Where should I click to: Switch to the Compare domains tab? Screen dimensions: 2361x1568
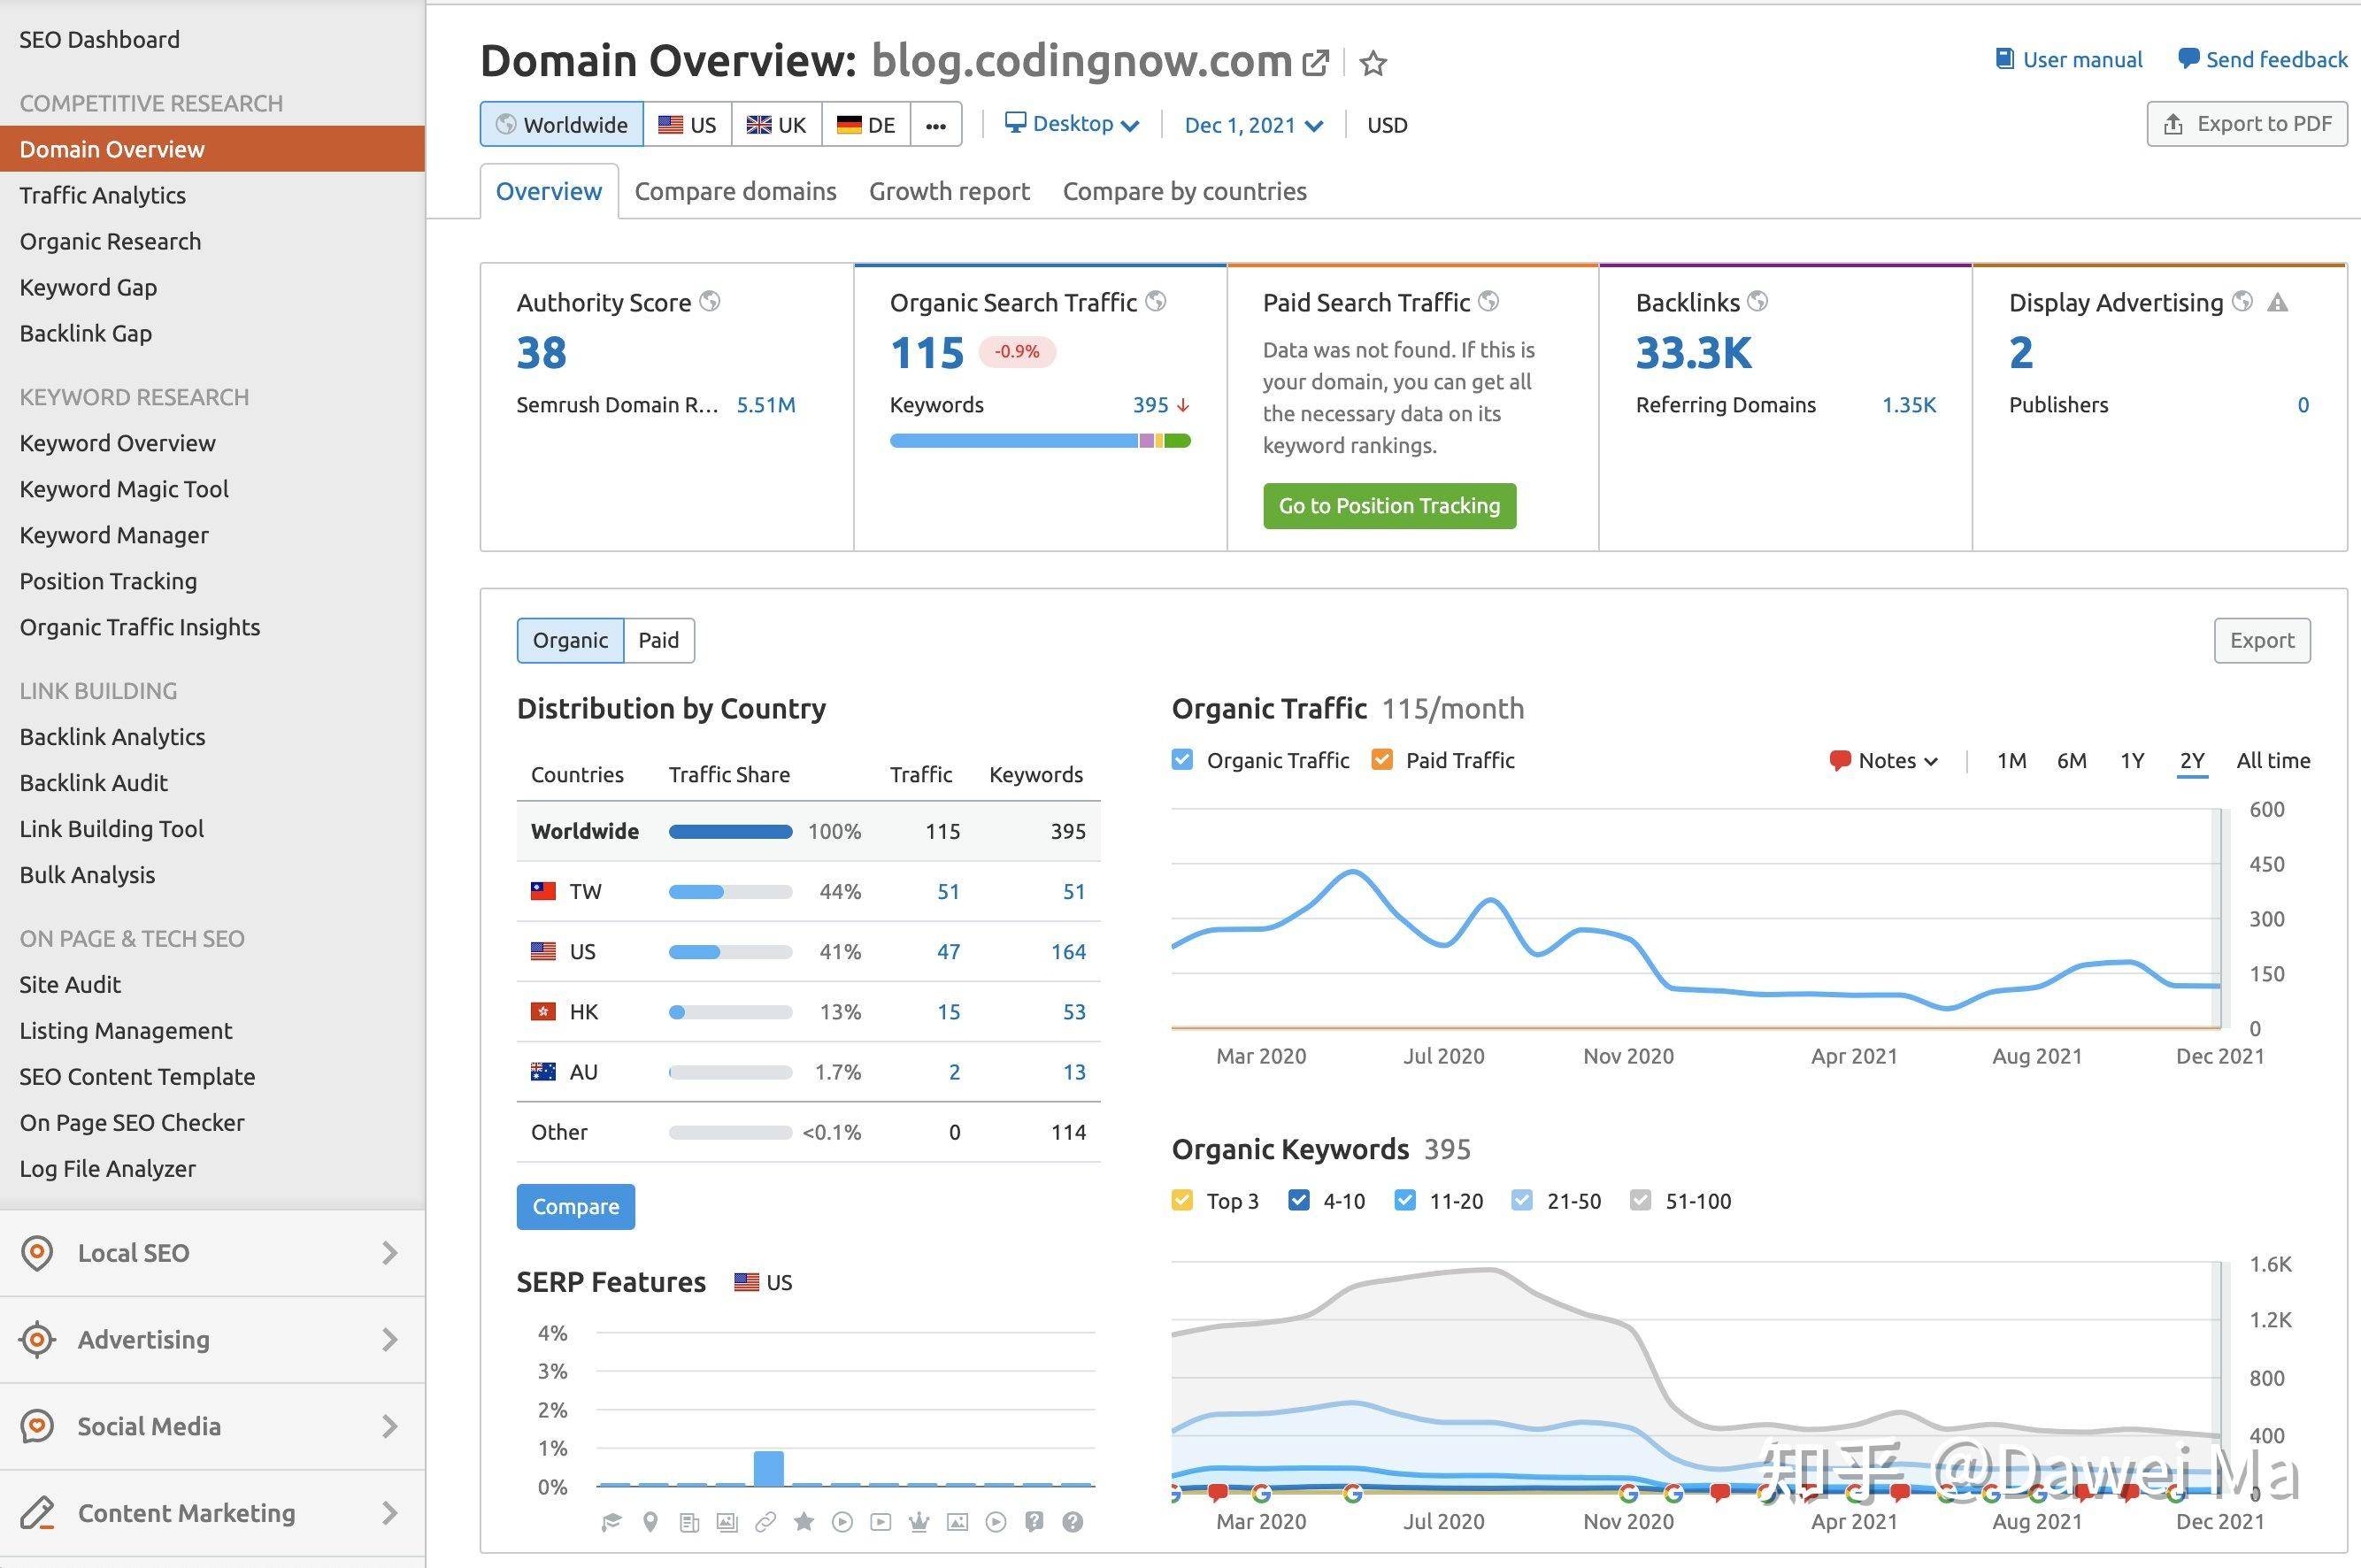(x=735, y=191)
